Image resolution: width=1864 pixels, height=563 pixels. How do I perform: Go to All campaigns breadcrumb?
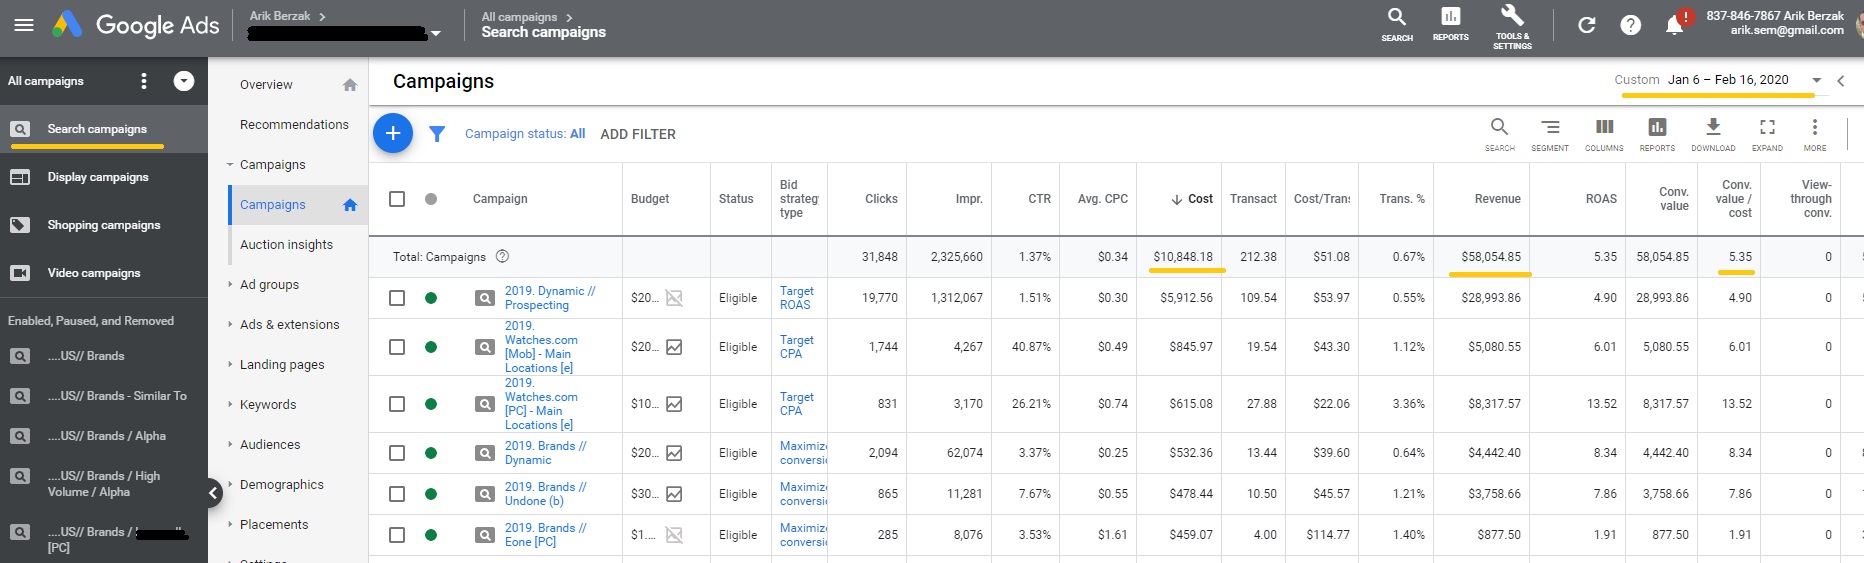coord(519,17)
